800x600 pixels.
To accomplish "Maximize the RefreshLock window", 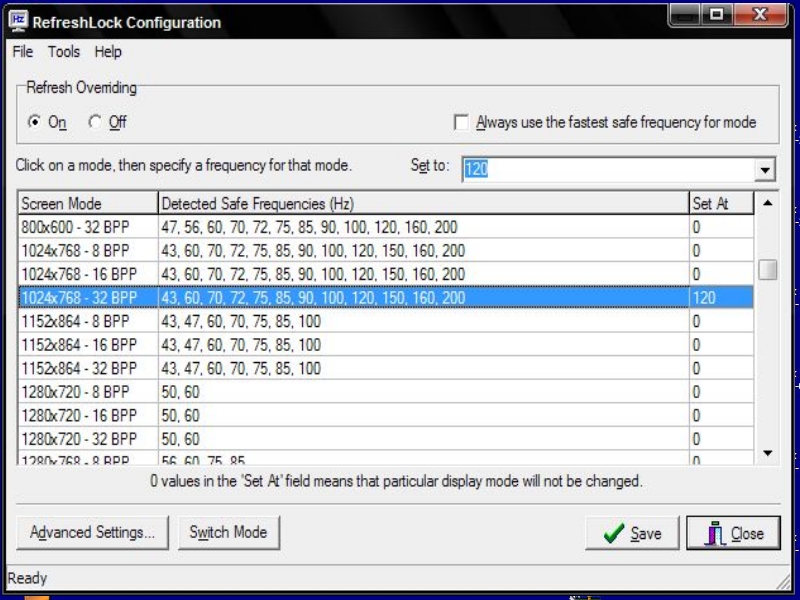I will click(716, 14).
